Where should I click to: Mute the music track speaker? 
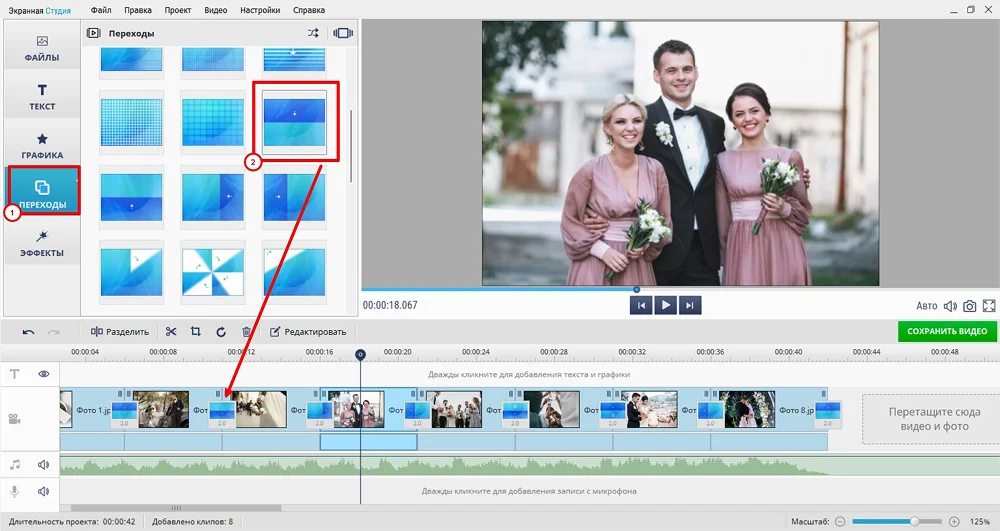[x=44, y=465]
